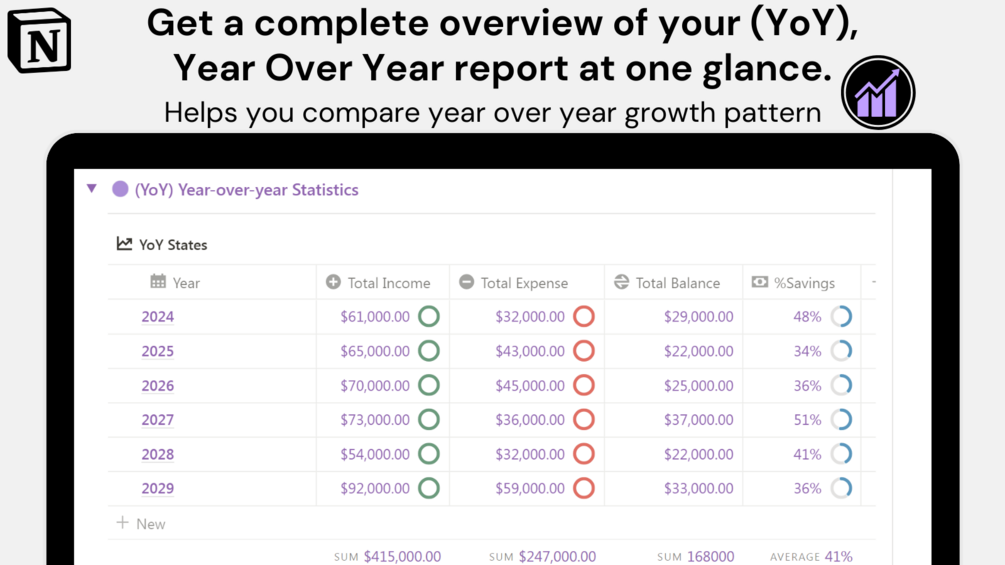
Task: Open the Total Income SUM dropdown
Action: click(387, 556)
